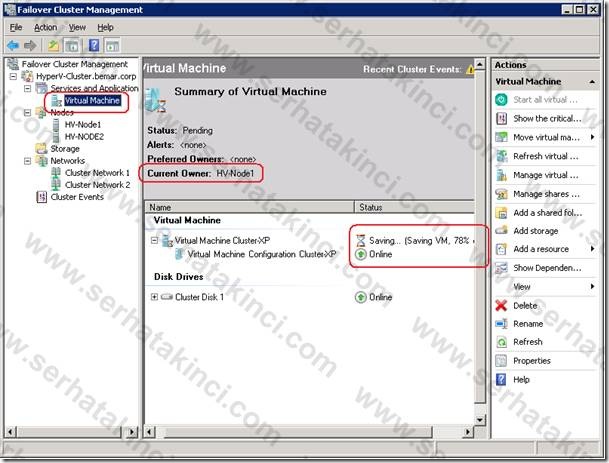Screen dimensions: 609x463
Task: Select Failover Cluster Management root node
Action: tap(74, 64)
